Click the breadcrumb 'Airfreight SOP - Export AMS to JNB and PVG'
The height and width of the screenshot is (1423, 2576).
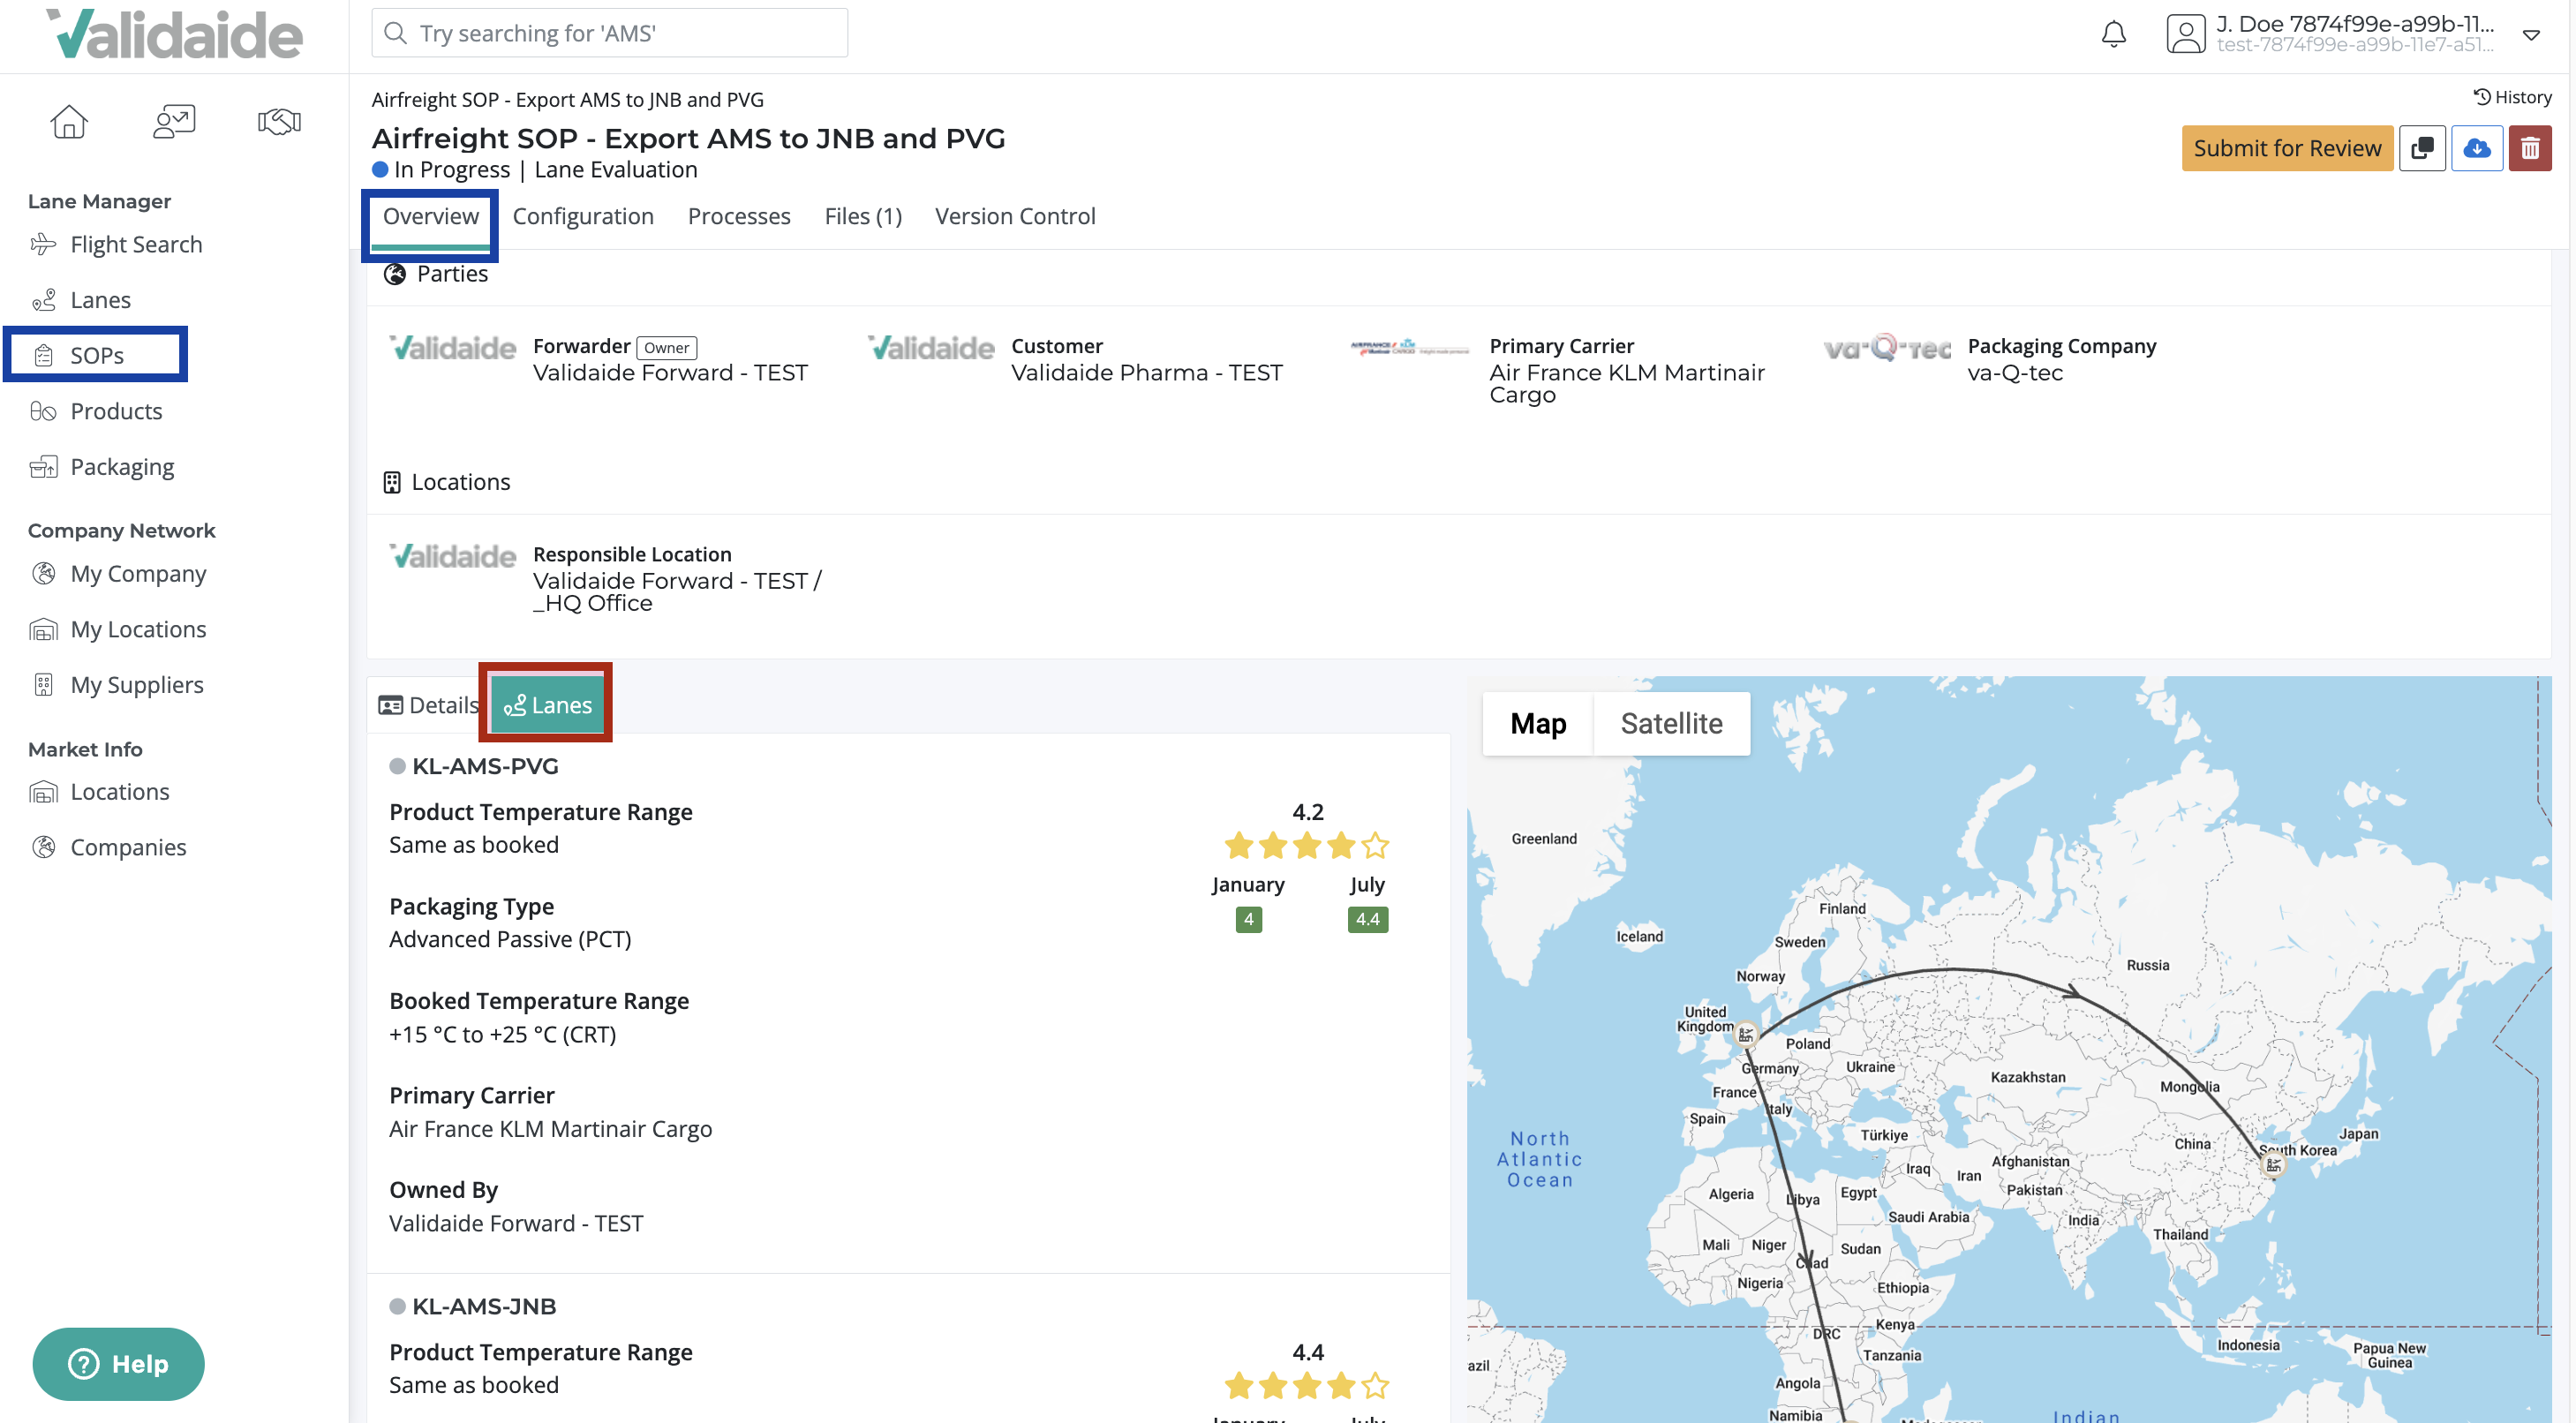[567, 99]
